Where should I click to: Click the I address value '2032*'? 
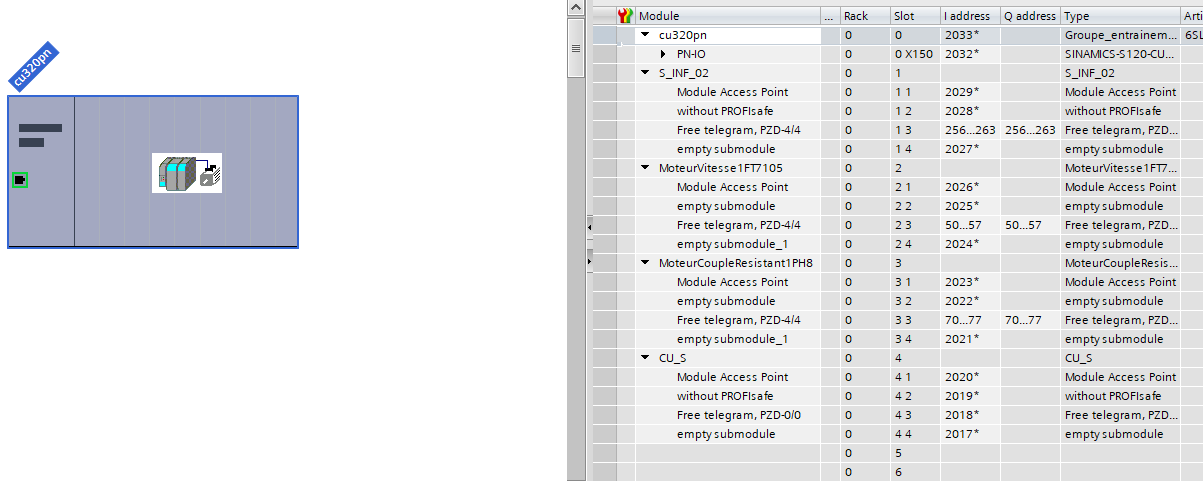tap(962, 54)
